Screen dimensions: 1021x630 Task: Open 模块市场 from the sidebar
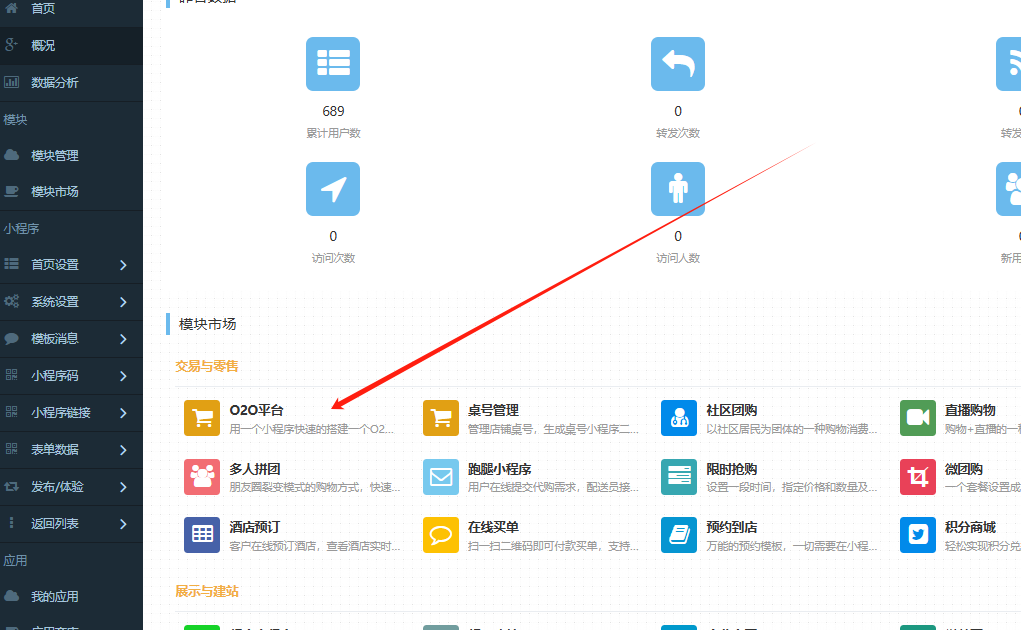pyautogui.click(x=55, y=192)
